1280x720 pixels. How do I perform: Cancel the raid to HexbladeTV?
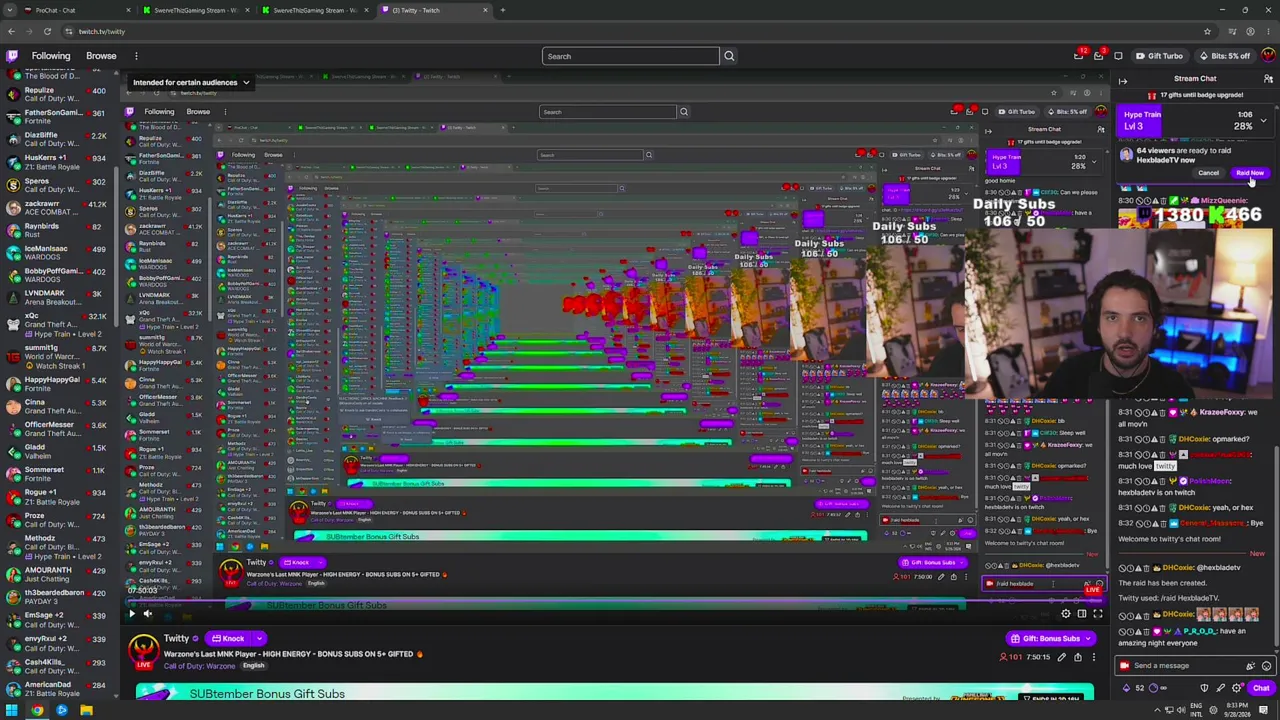click(1208, 173)
